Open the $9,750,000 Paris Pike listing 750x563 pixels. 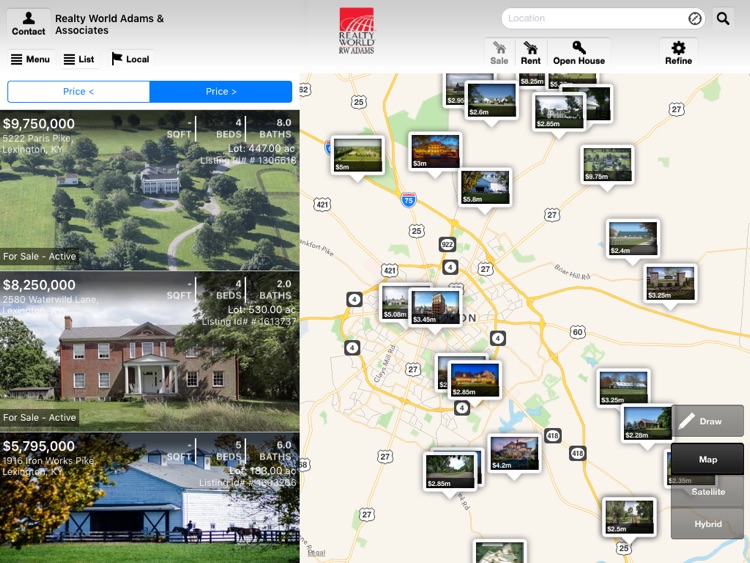pos(150,190)
